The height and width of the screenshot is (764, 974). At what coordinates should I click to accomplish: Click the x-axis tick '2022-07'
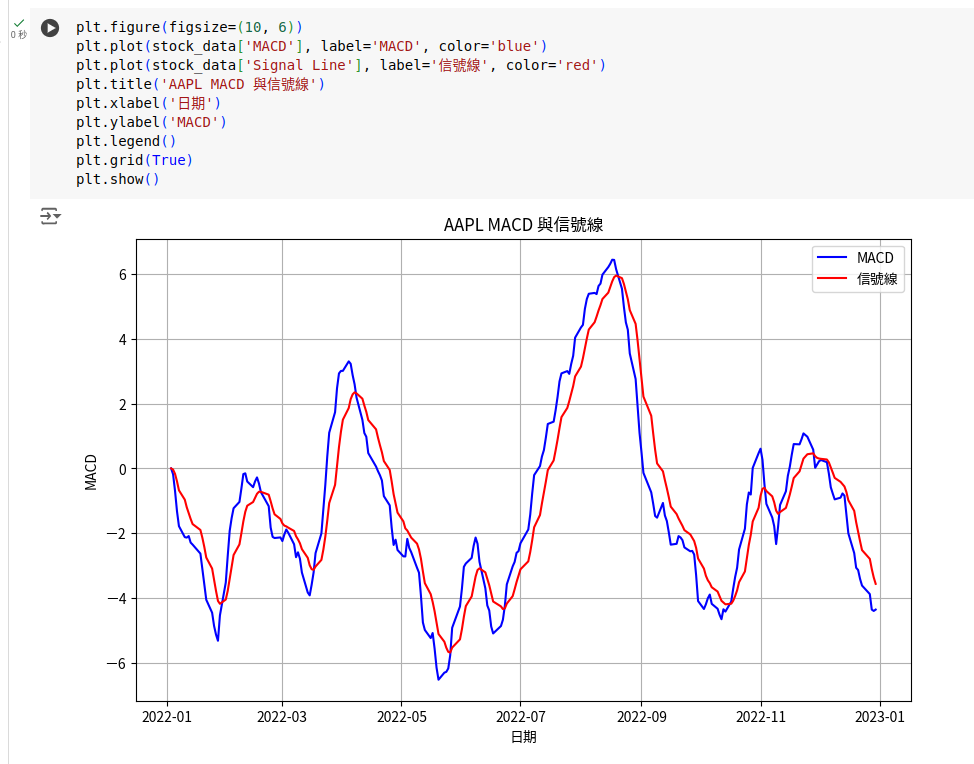[x=521, y=717]
